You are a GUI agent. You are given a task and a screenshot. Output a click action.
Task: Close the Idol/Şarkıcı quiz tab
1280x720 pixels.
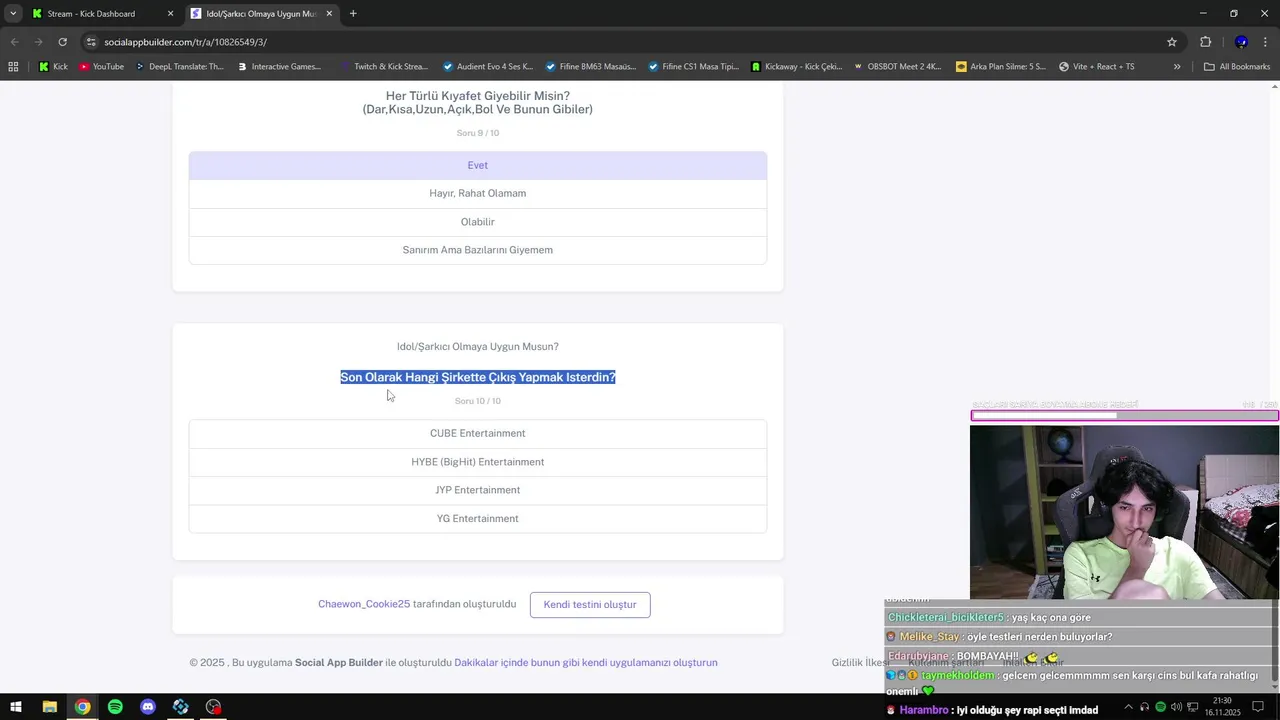tap(329, 14)
